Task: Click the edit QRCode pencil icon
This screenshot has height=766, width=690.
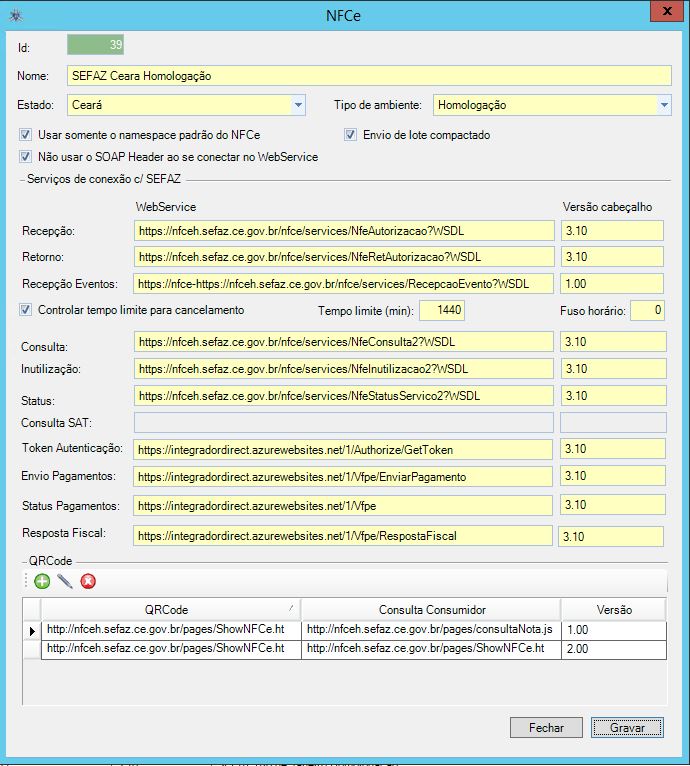Action: click(x=65, y=581)
